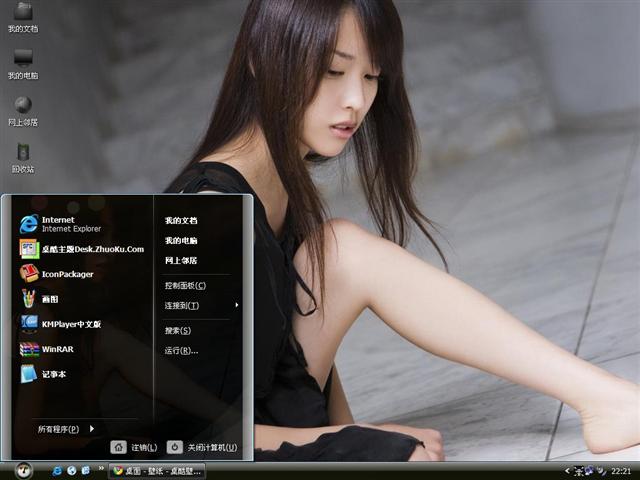Open 桌酷主题 Desk.ZhuoKu.Com entry
640x480 pixels.
[x=82, y=249]
